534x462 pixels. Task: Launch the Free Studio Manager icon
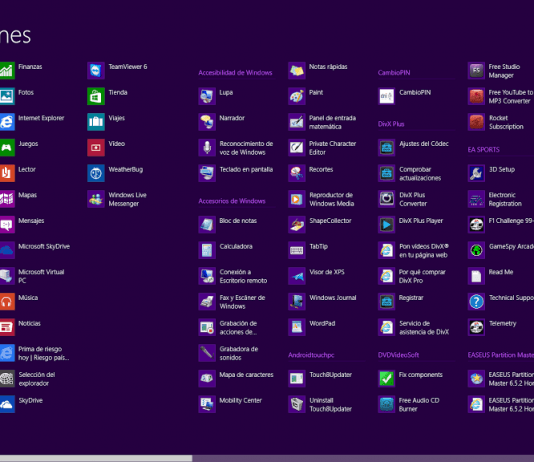tap(476, 71)
